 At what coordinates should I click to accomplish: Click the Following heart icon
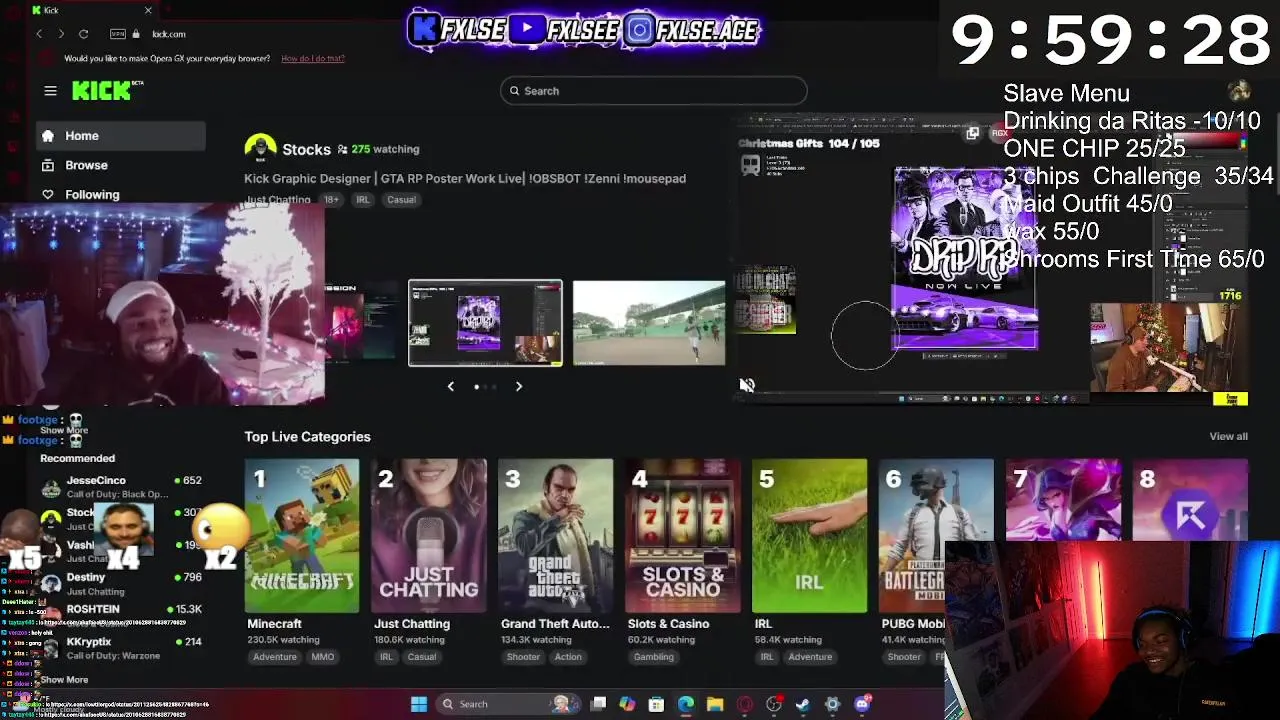coord(48,194)
